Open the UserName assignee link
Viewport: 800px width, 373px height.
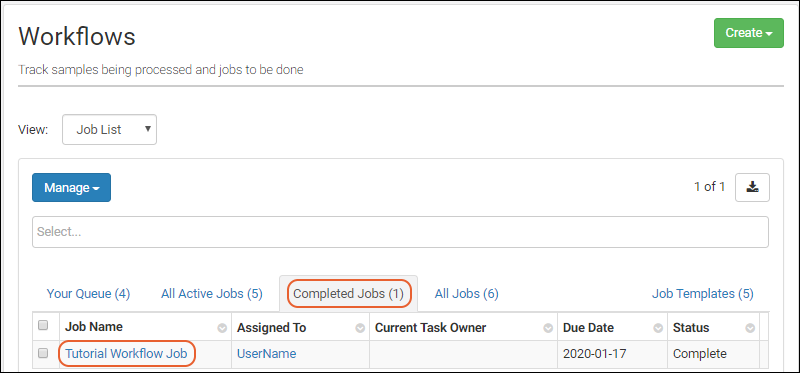pyautogui.click(x=266, y=354)
